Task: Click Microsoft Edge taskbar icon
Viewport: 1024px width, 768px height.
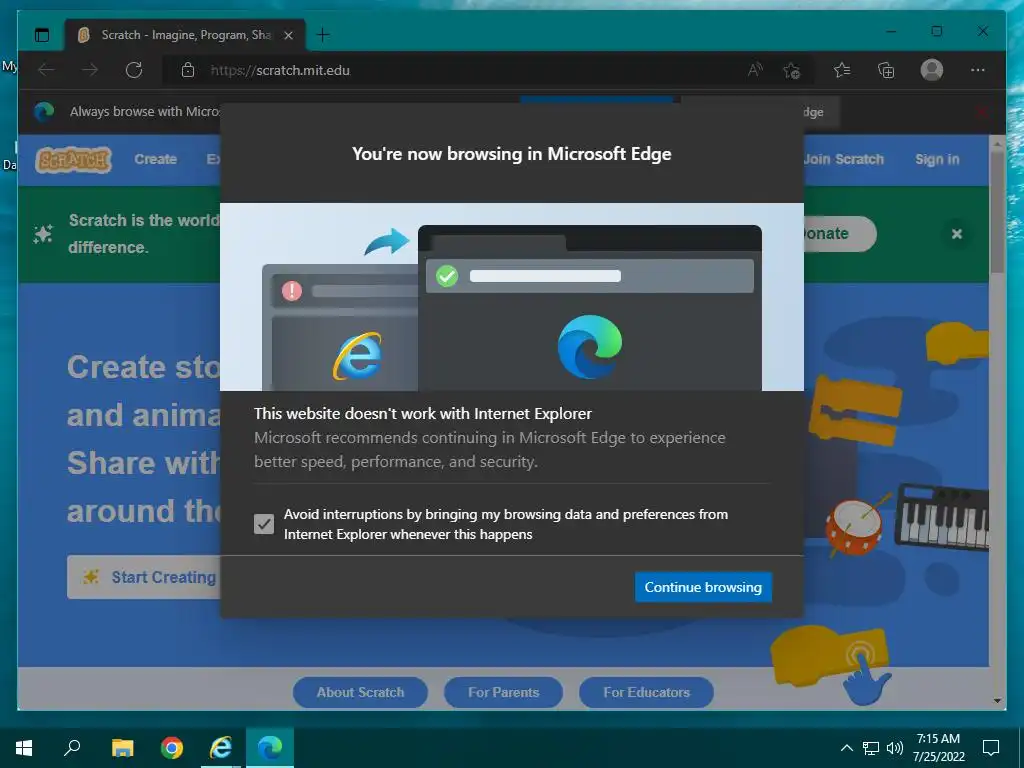Action: (x=270, y=748)
